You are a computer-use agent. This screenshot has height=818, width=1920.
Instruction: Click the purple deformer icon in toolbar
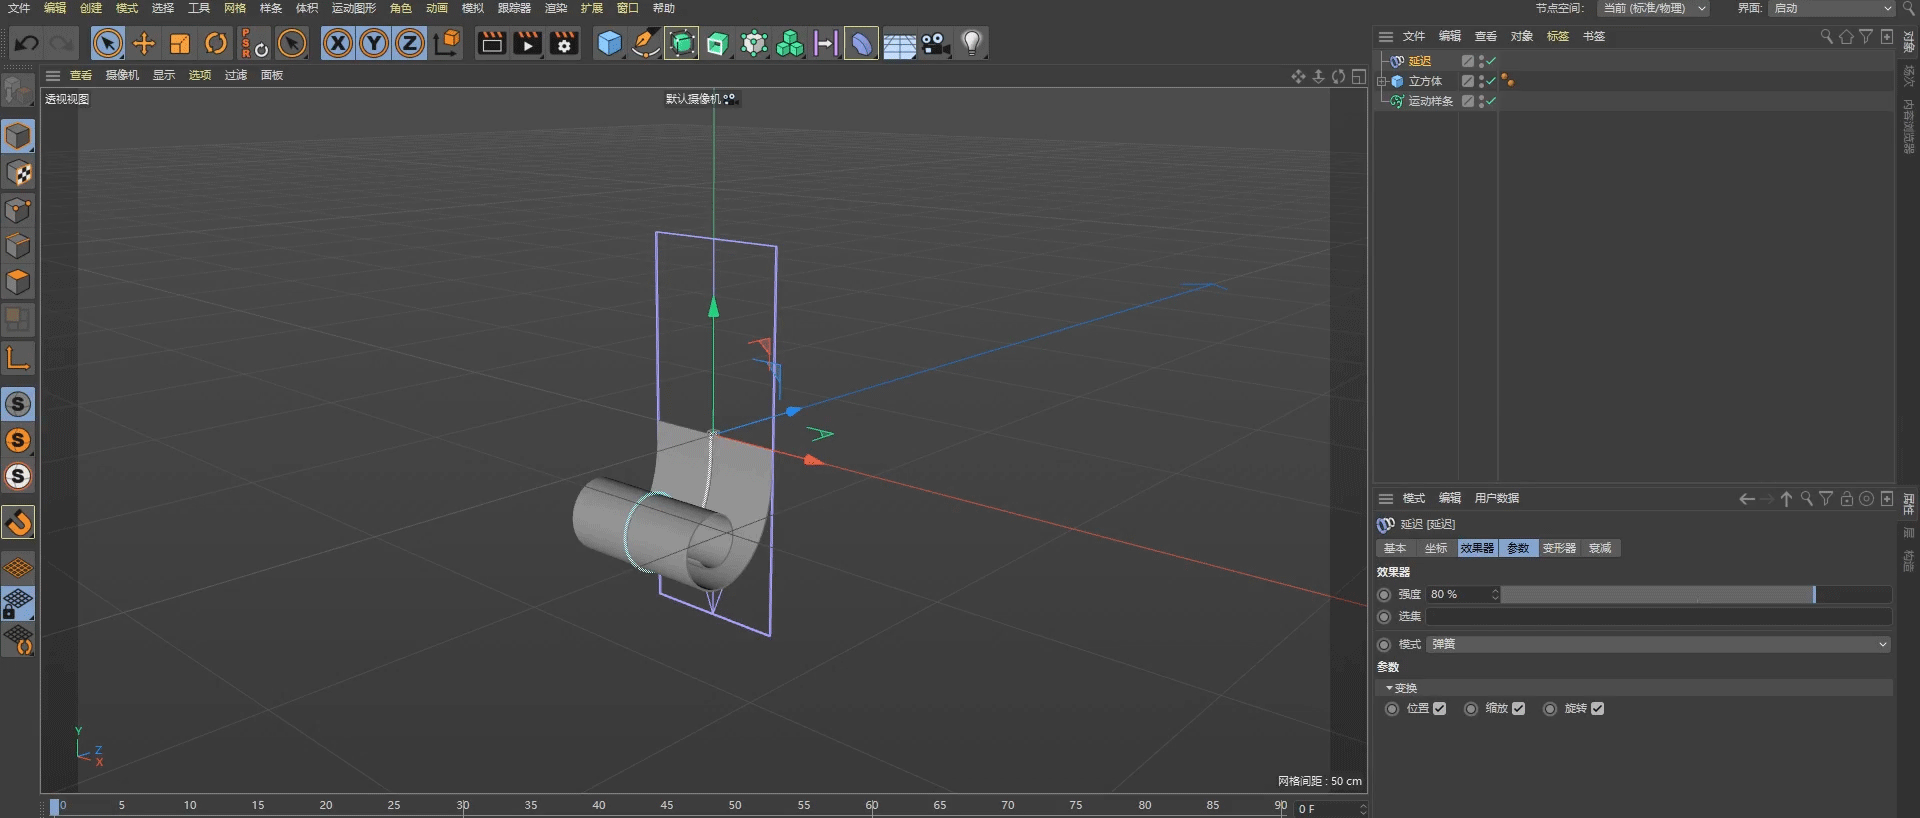point(861,43)
